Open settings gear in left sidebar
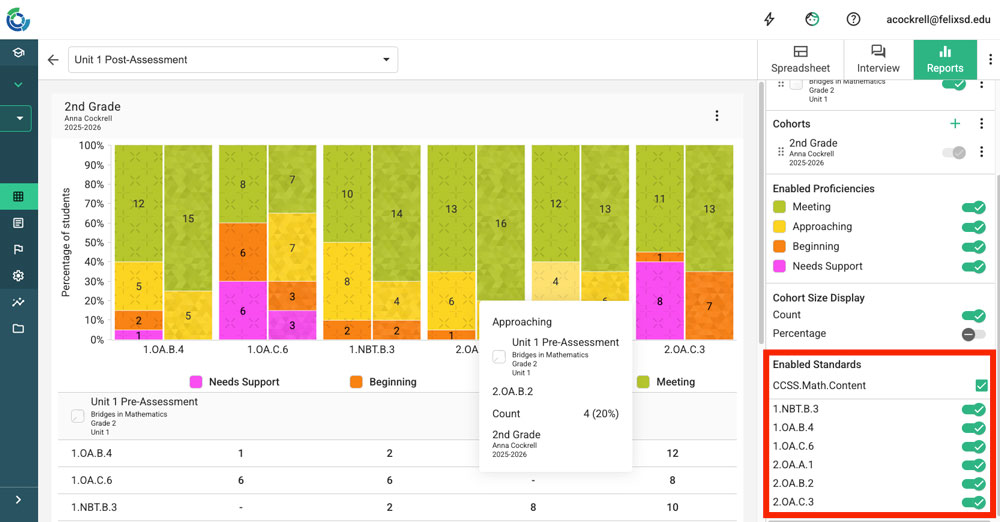The height and width of the screenshot is (522, 1000). [x=18, y=276]
